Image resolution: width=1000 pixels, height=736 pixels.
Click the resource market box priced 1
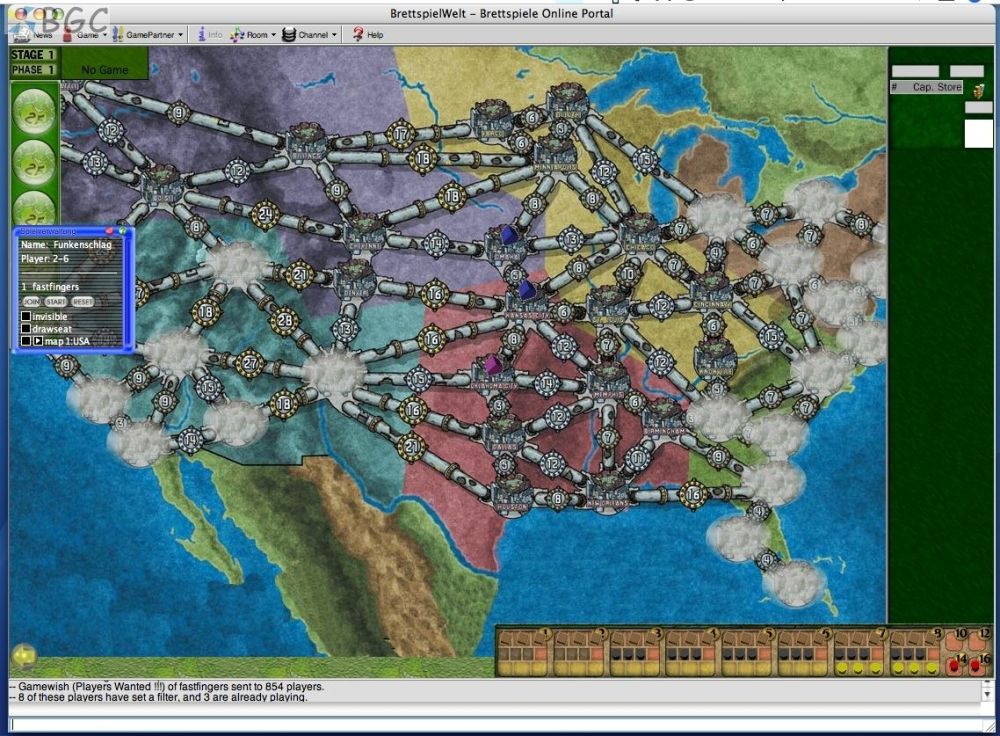click(524, 652)
